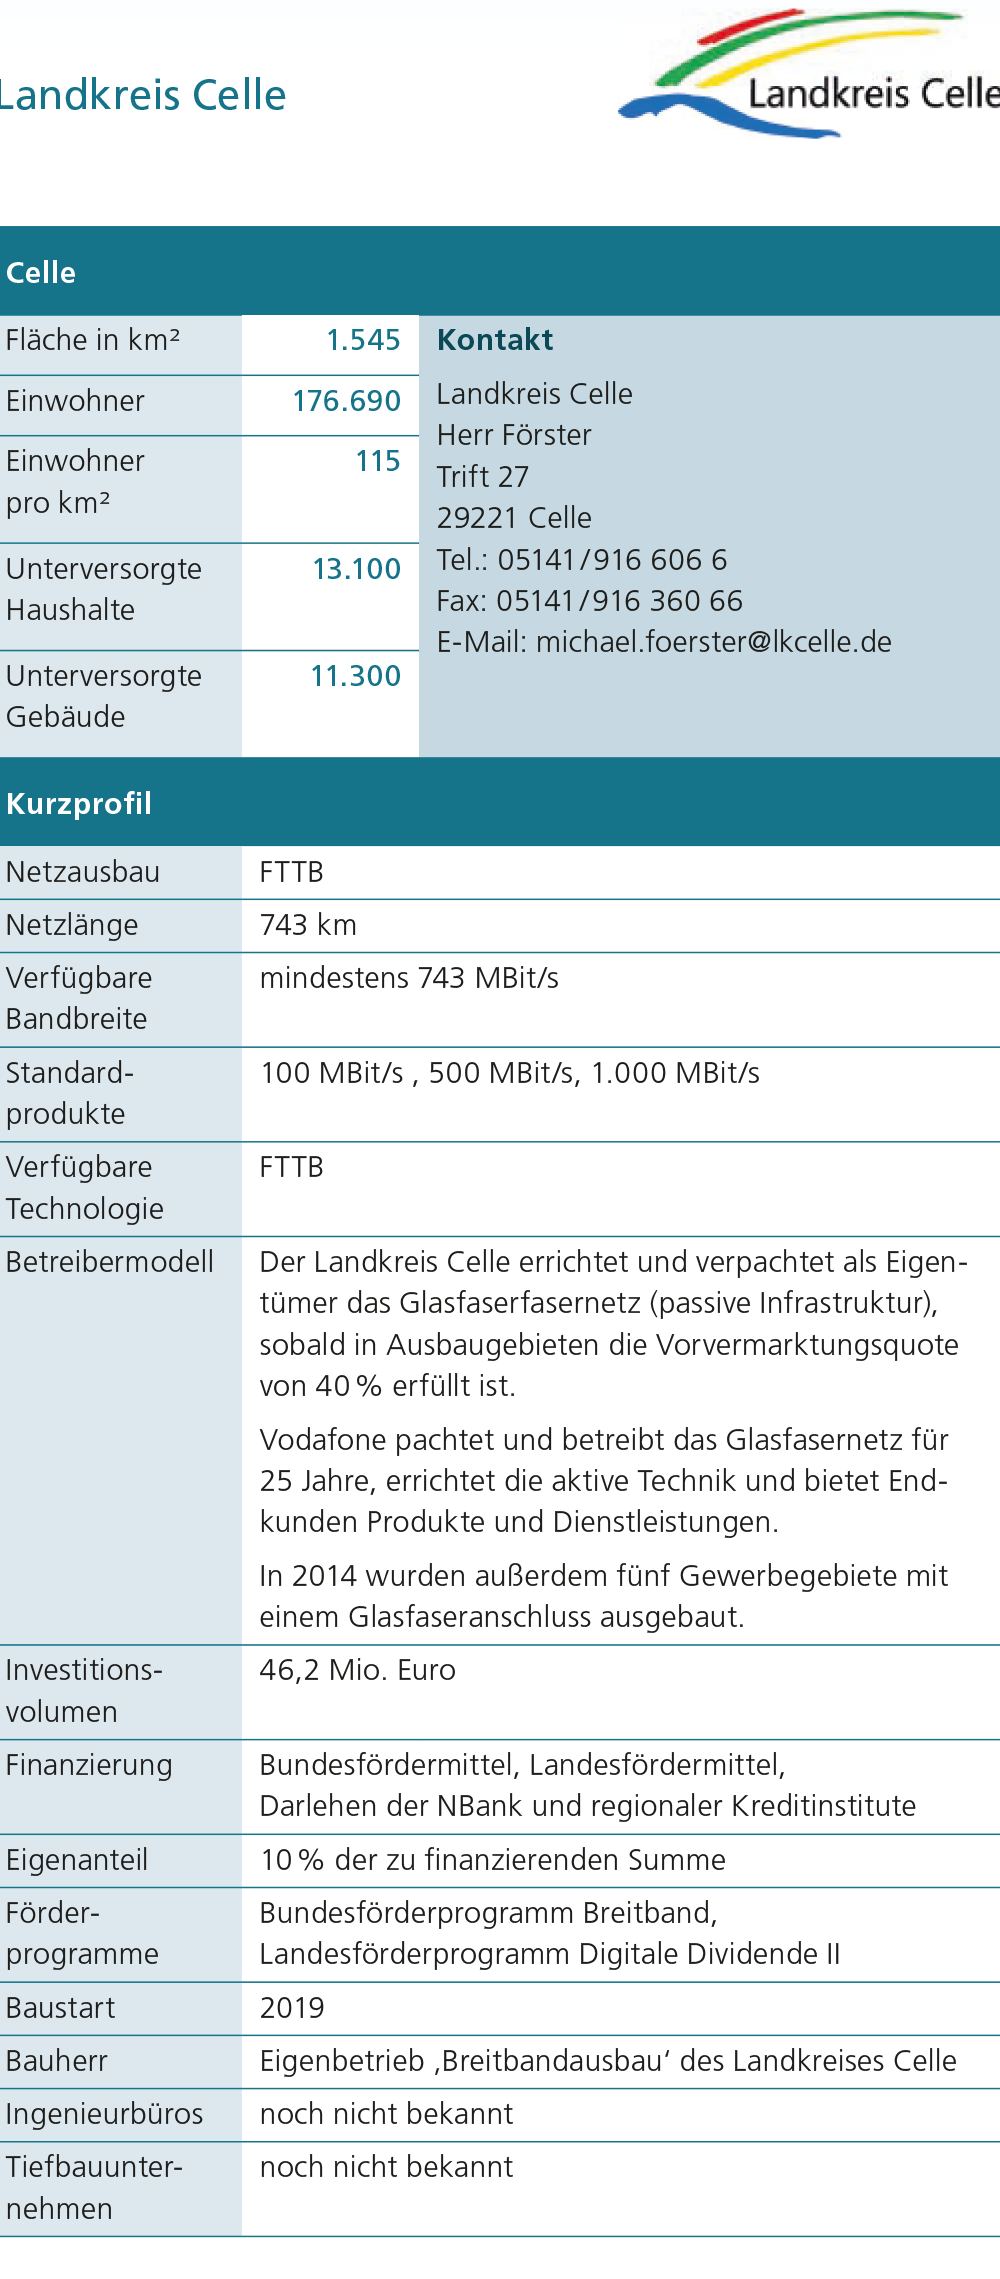Click the Investitionsvolumen value 46,2 Mio. Euro
This screenshot has height=2279, width=1000.
357,1670
